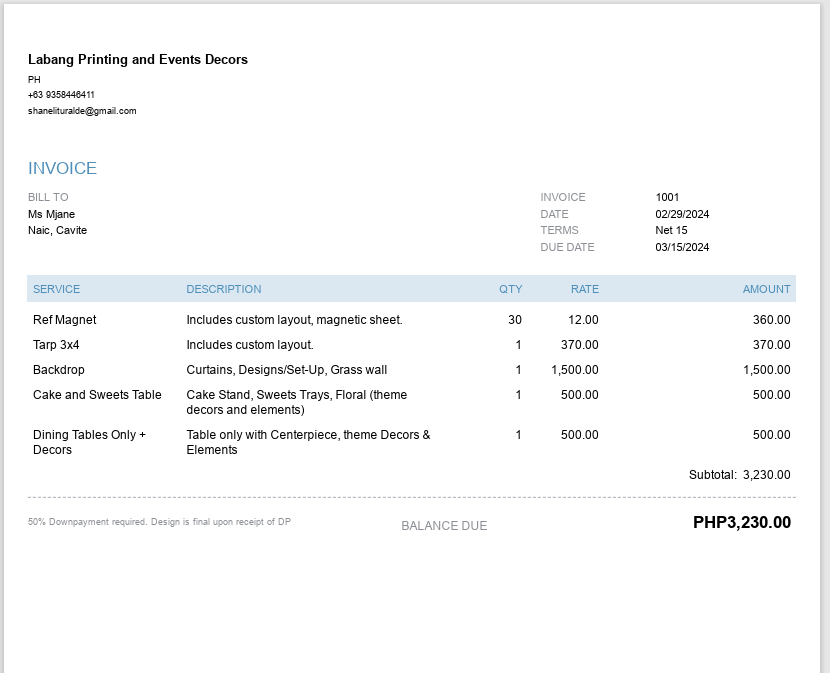
Task: Click the Naic, Cavite address line
Action: click(57, 230)
